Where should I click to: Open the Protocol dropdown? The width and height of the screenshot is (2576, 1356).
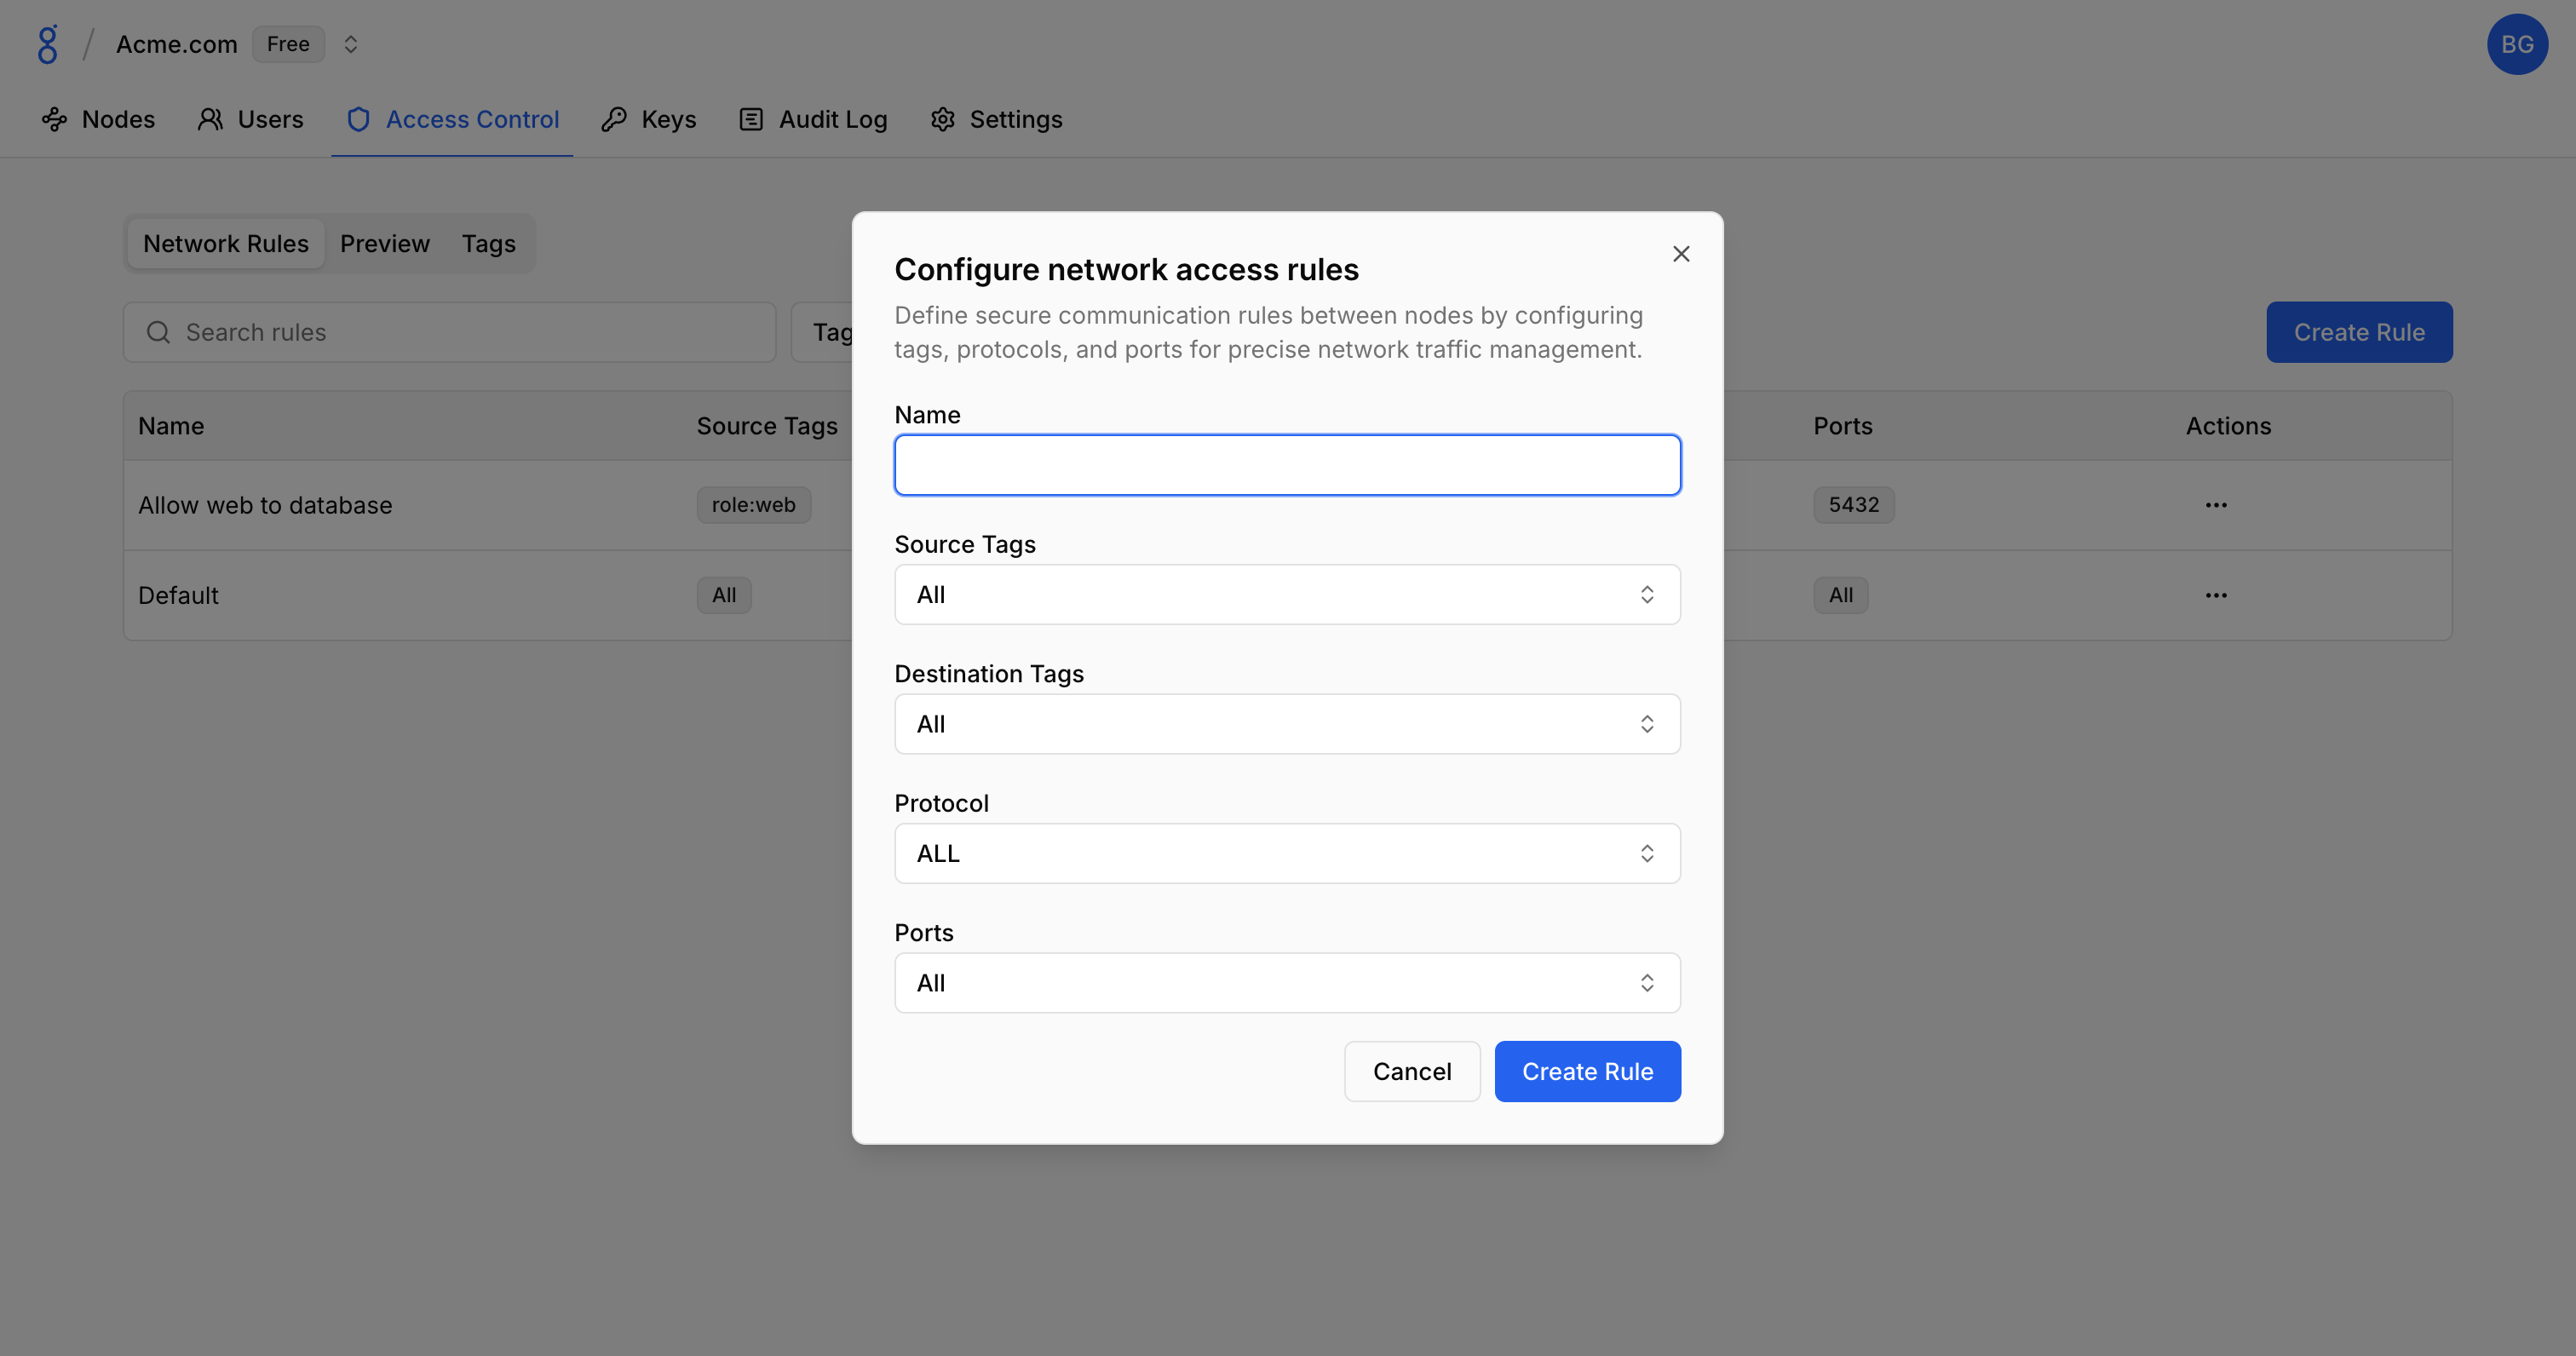pyautogui.click(x=1287, y=853)
